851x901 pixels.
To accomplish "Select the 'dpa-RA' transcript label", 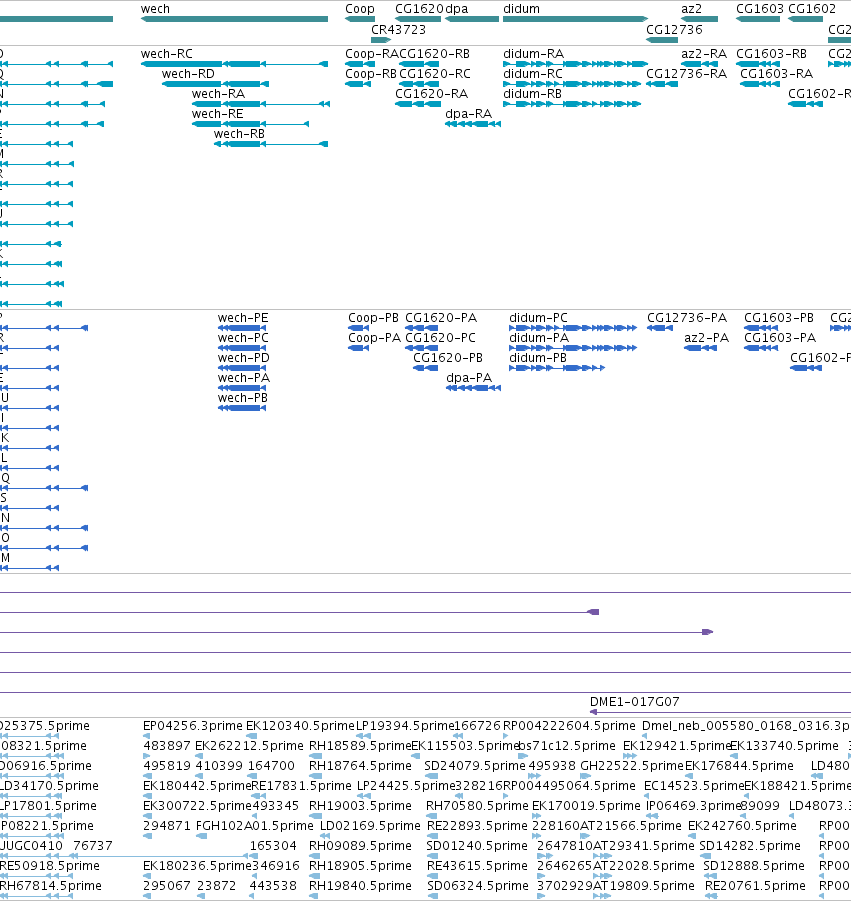I will [x=469, y=114].
